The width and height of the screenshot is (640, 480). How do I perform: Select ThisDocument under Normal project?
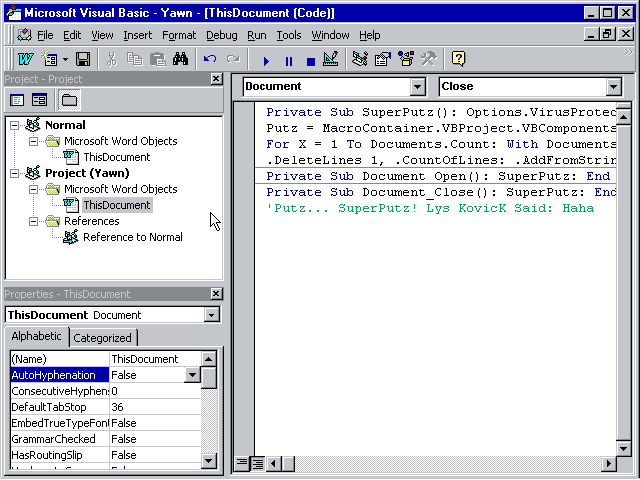click(117, 157)
